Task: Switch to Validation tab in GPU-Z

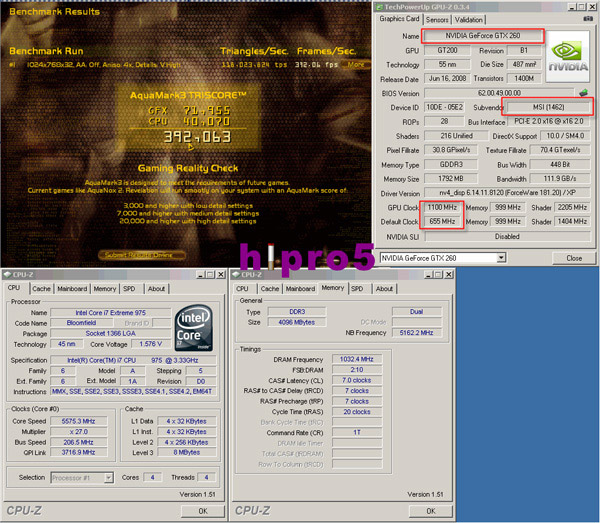Action: point(469,20)
